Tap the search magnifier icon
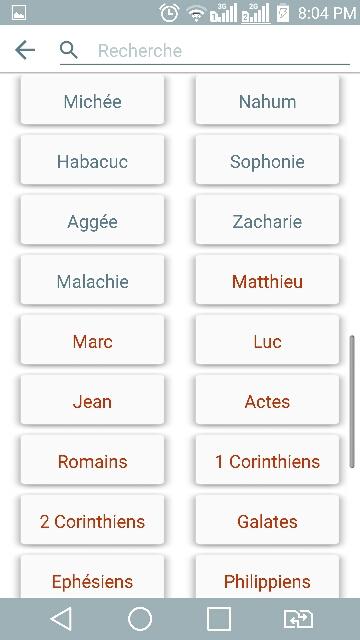The width and height of the screenshot is (360, 640). tap(69, 50)
